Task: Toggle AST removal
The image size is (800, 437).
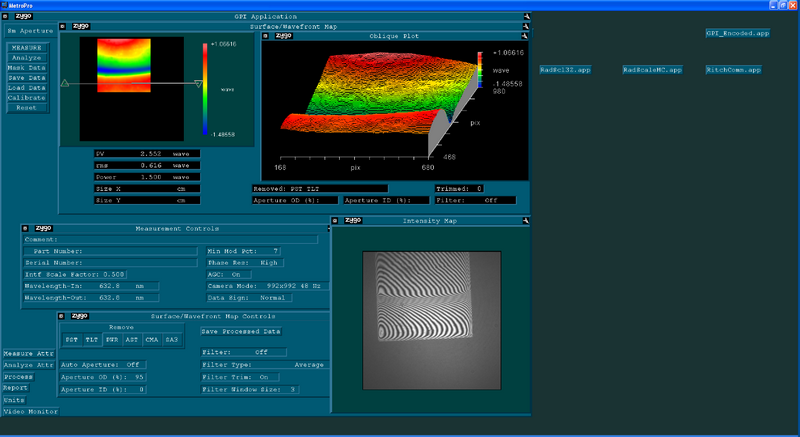Action: 132,340
